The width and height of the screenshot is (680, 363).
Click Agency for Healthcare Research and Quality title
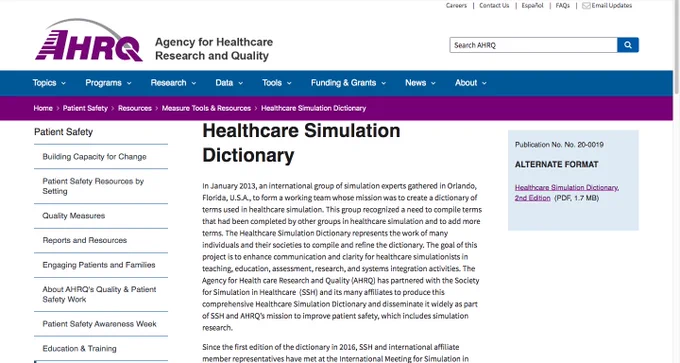(214, 49)
